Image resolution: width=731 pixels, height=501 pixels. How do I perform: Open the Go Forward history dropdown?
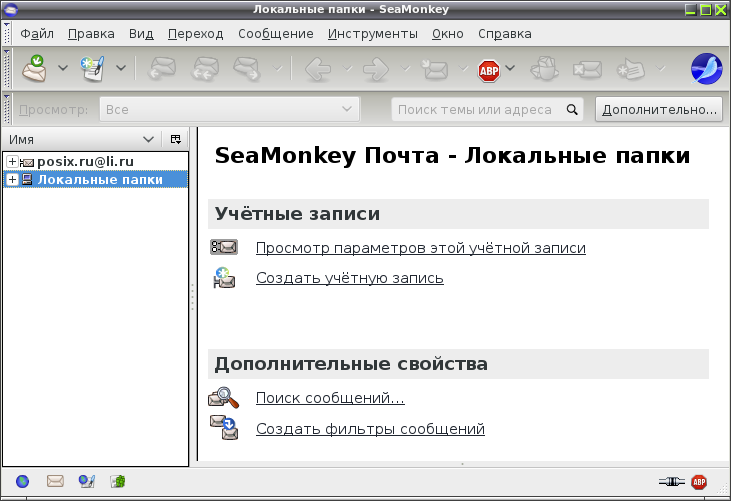coord(406,69)
